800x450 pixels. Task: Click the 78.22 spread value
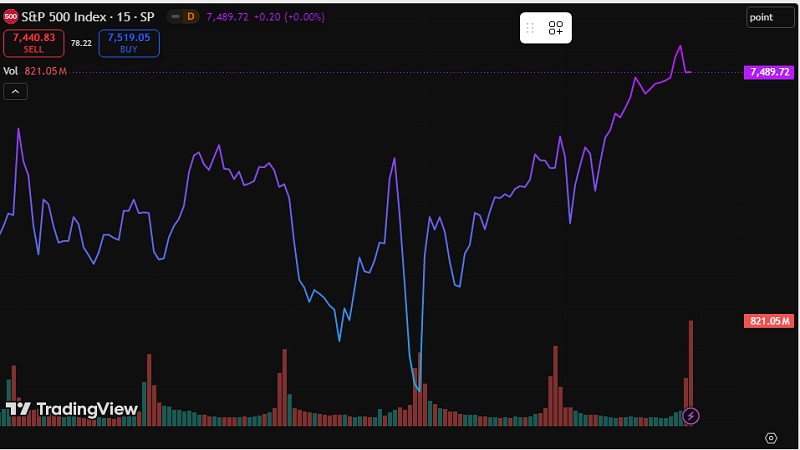pyautogui.click(x=81, y=43)
